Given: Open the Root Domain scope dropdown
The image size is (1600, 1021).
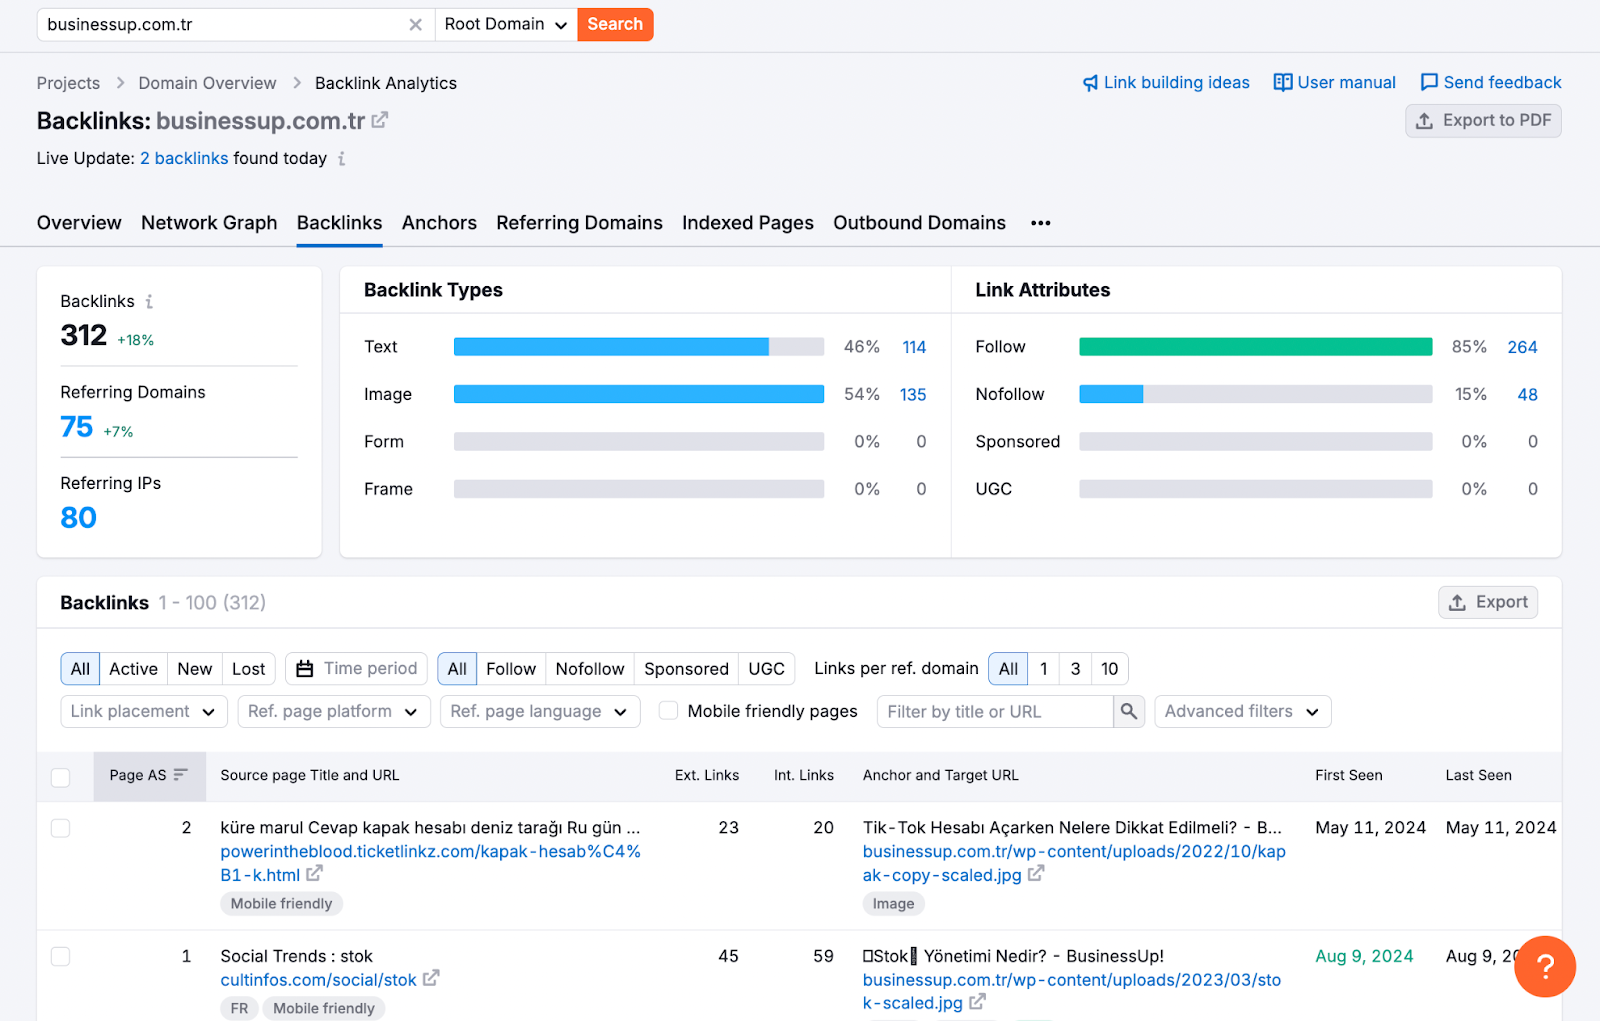Looking at the screenshot, I should click(x=506, y=25).
